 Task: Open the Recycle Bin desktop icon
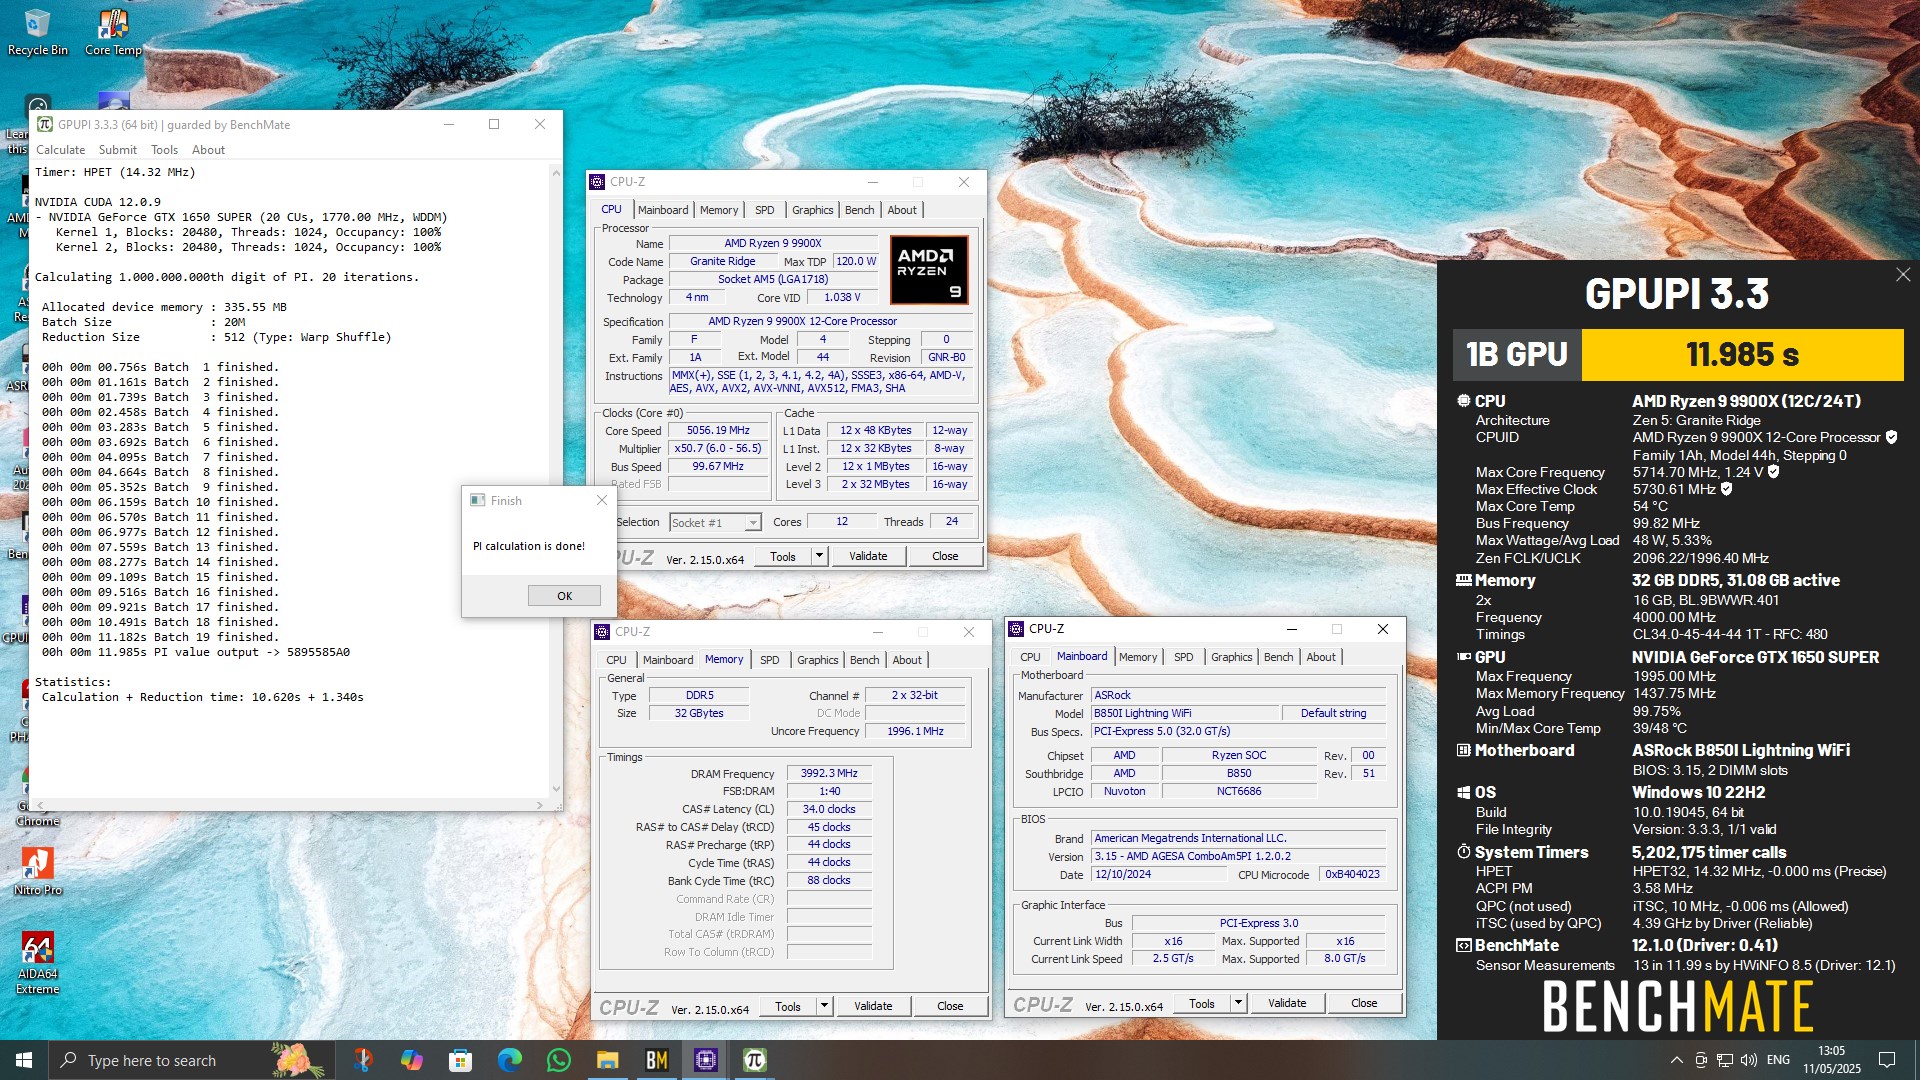37,32
